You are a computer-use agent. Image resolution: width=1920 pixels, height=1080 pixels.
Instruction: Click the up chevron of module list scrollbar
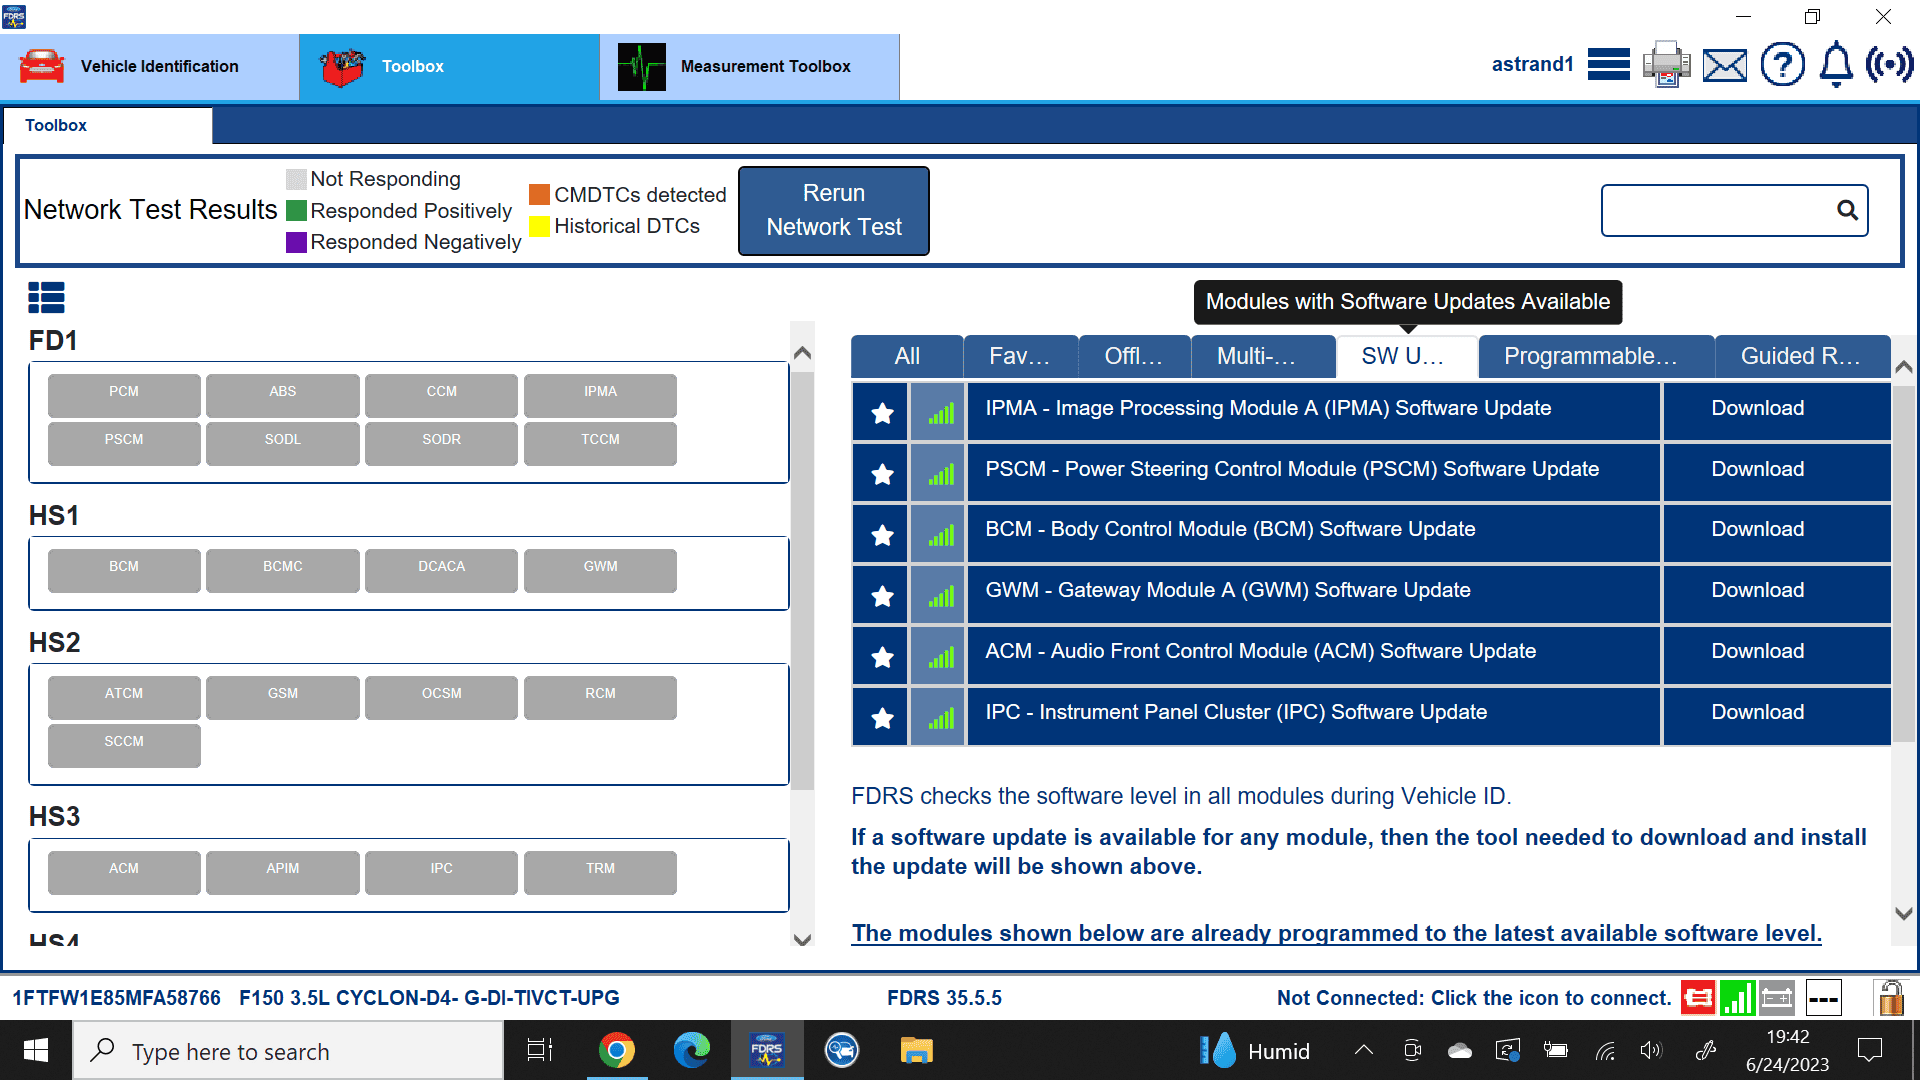coord(802,353)
